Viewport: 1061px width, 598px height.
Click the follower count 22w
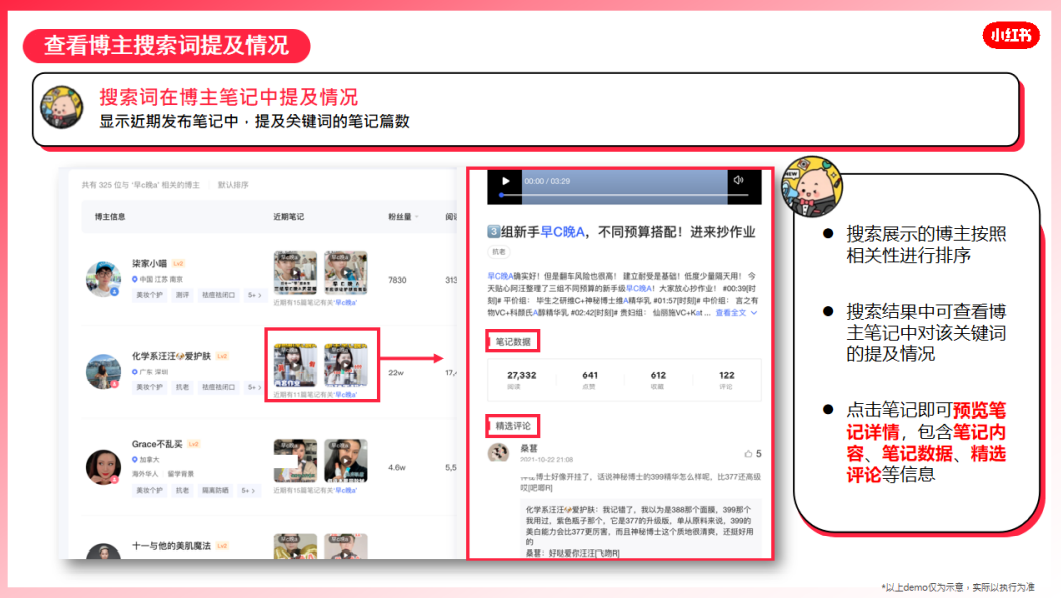(x=396, y=373)
